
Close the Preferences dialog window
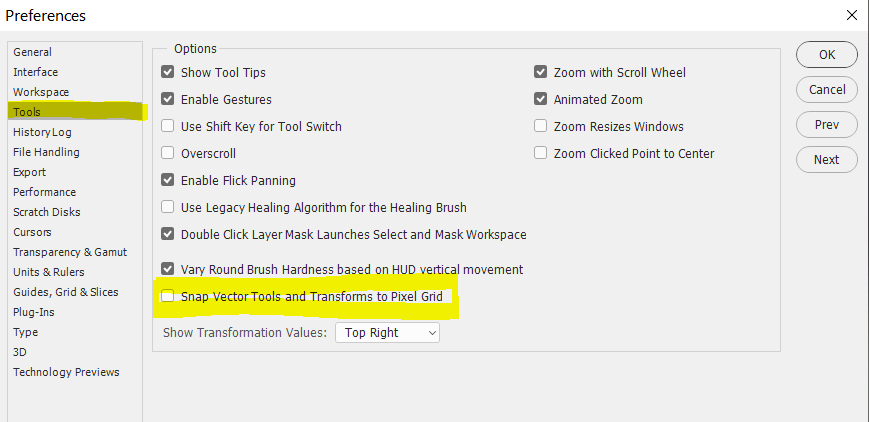coord(851,15)
